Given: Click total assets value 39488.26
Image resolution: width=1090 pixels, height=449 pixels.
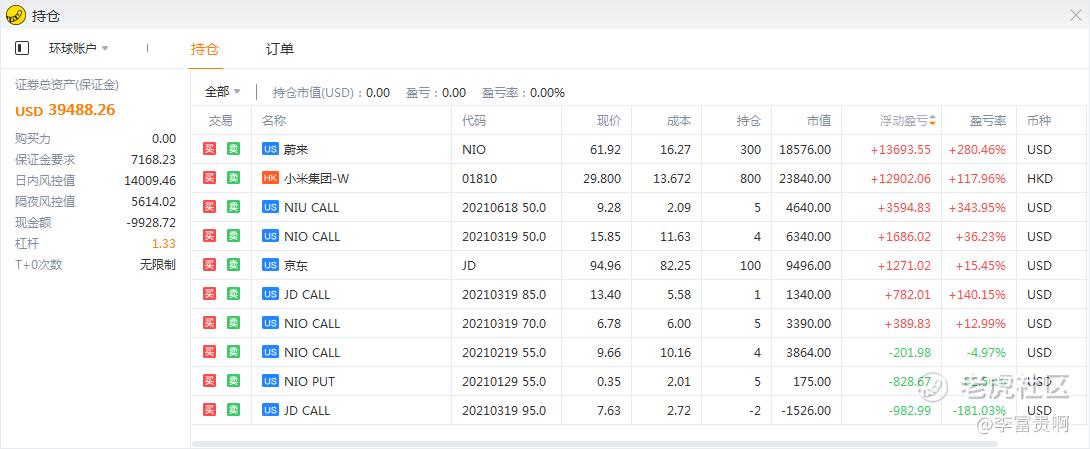Looking at the screenshot, I should coord(81,110).
